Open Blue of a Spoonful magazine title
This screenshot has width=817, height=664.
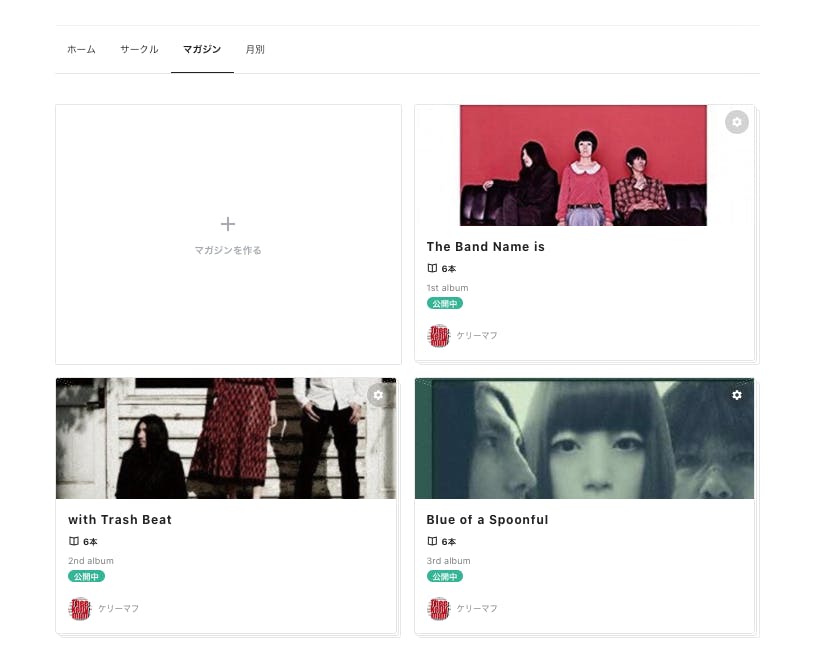[x=487, y=520]
